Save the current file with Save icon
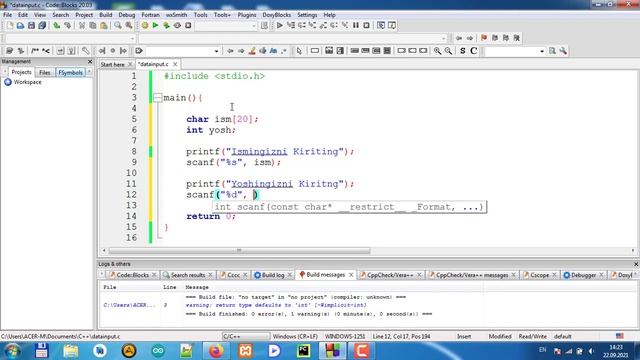 (31, 26)
